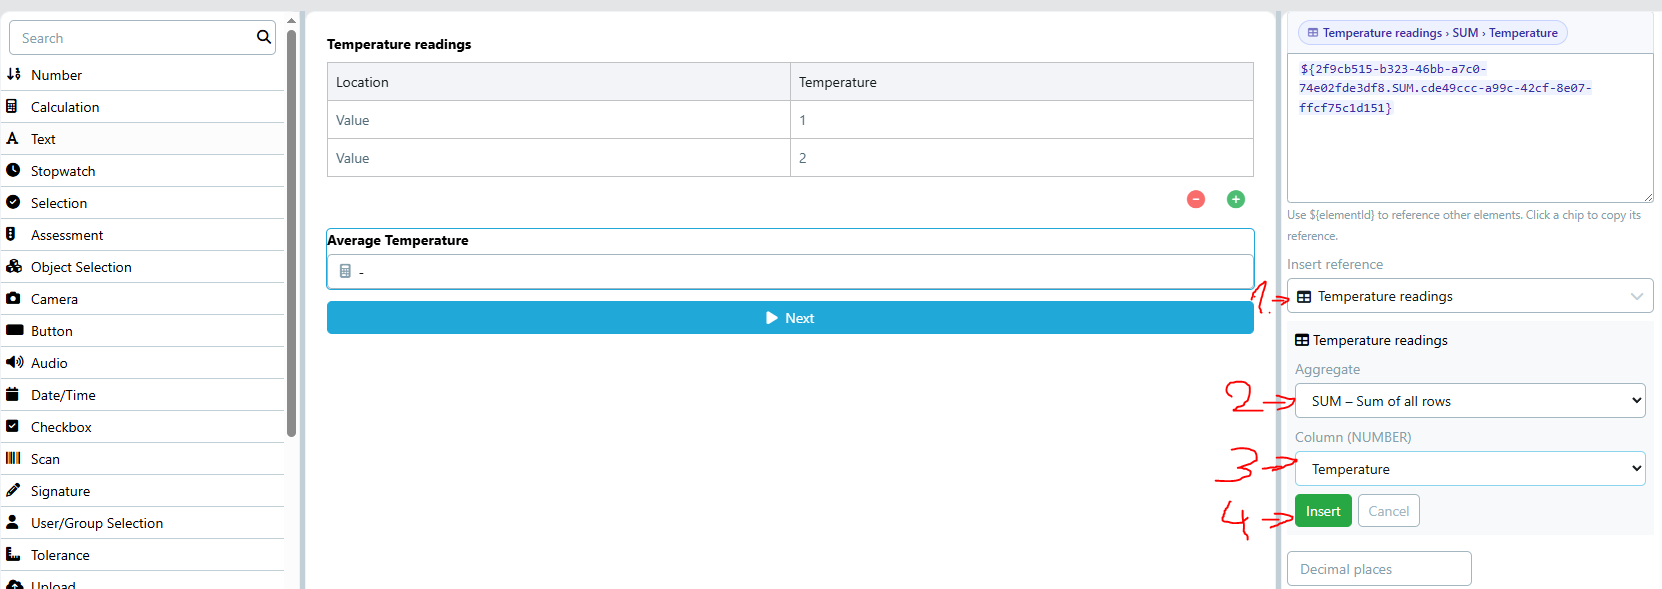This screenshot has width=1662, height=589.
Task: Click the Assessment label in element list
Action: point(67,235)
